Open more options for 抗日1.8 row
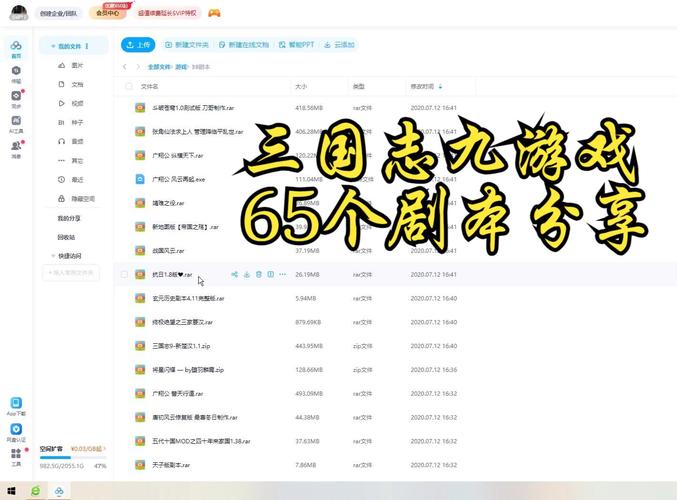677x500 pixels. click(x=282, y=274)
